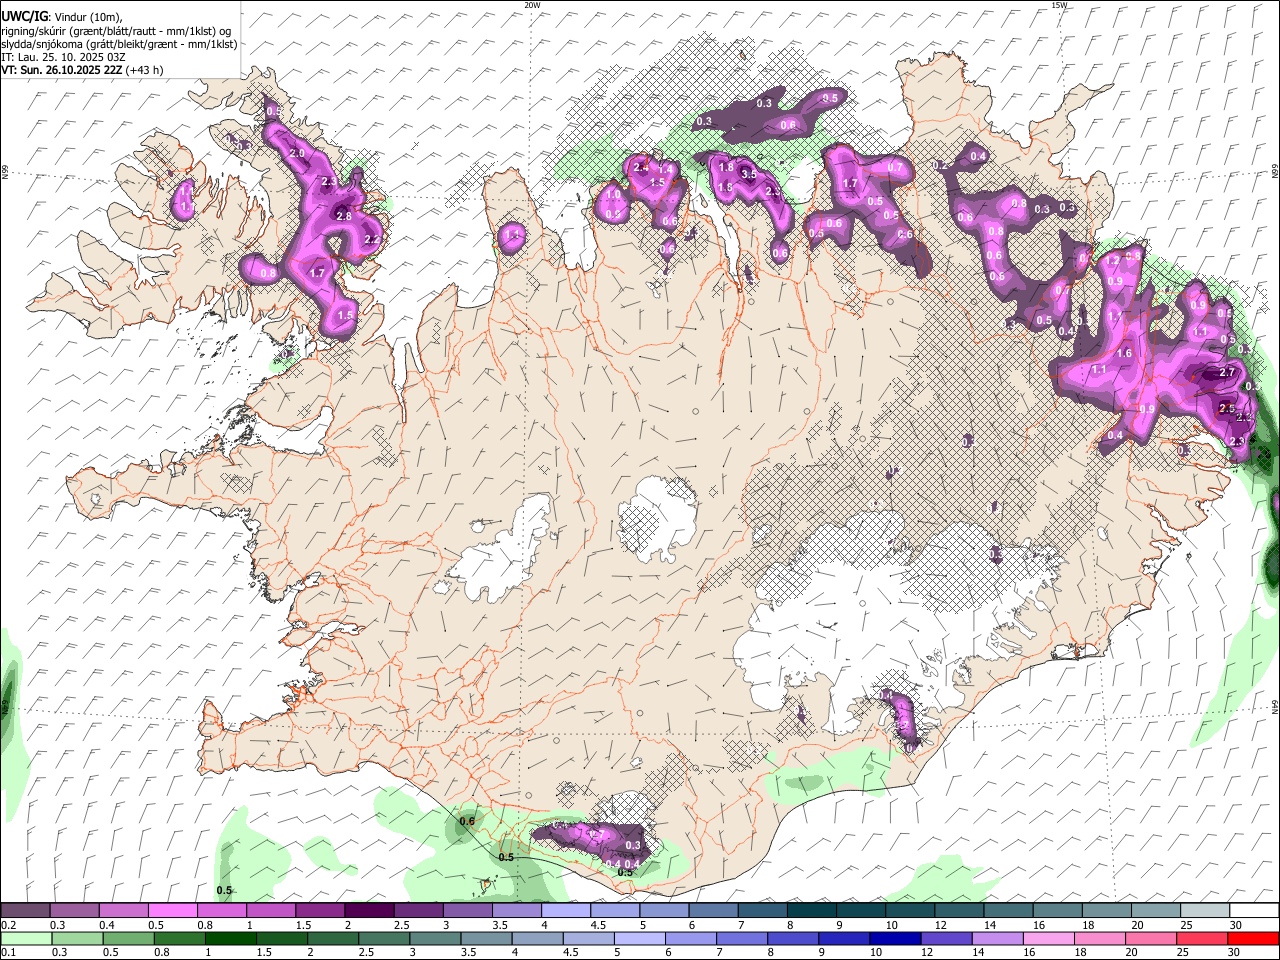Click the 2.8 snowfall value in the Westfjords
Image resolution: width=1280 pixels, height=960 pixels.
click(x=344, y=216)
